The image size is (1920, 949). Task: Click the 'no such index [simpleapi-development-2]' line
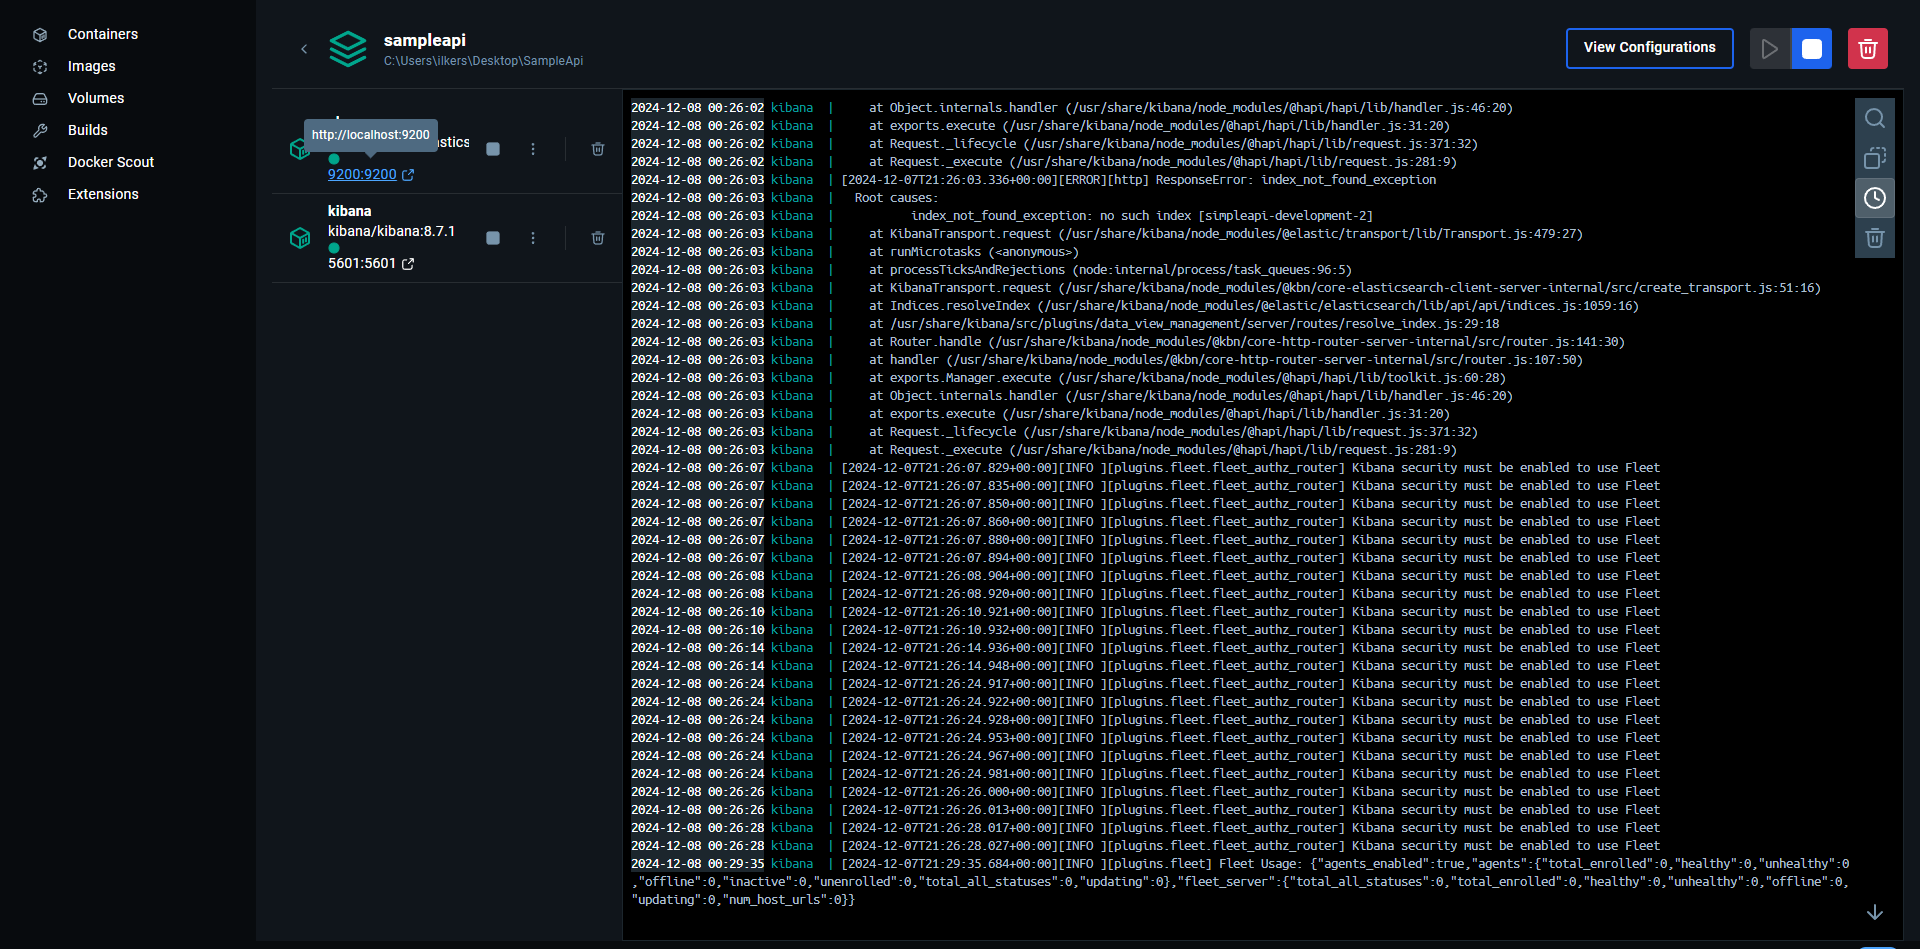point(1141,216)
